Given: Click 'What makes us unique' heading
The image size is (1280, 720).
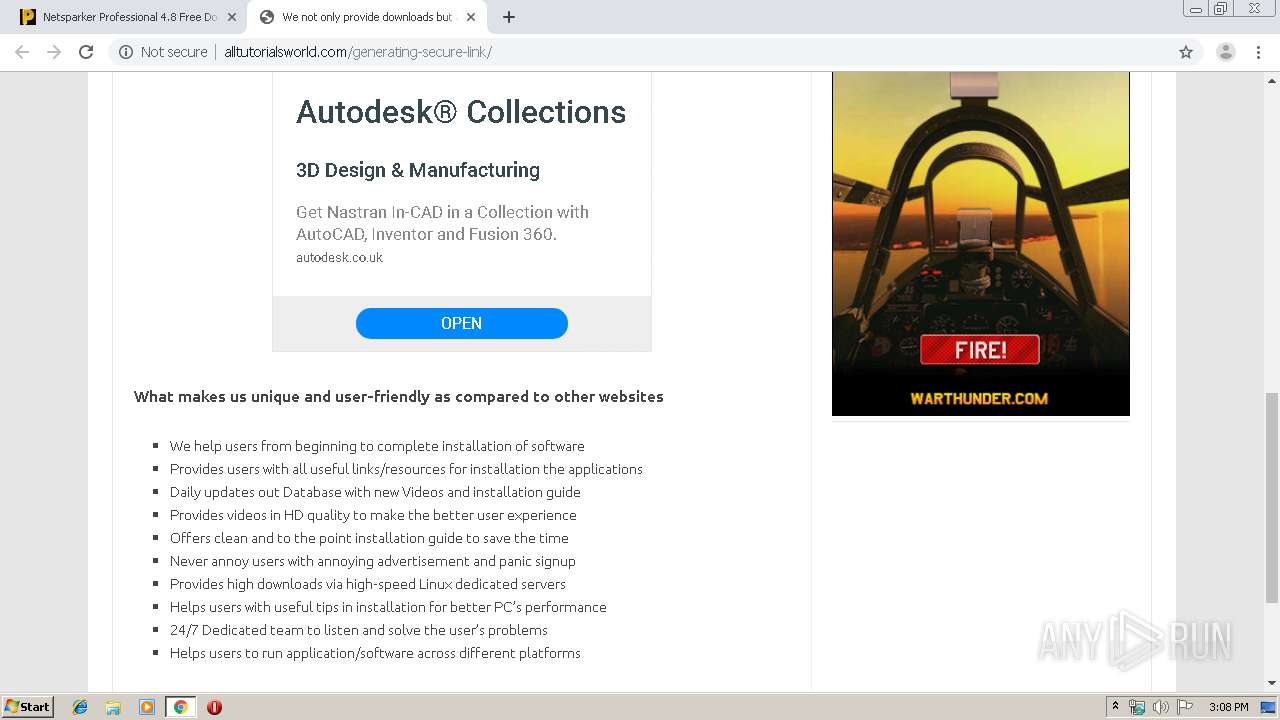Looking at the screenshot, I should click(x=399, y=396).
